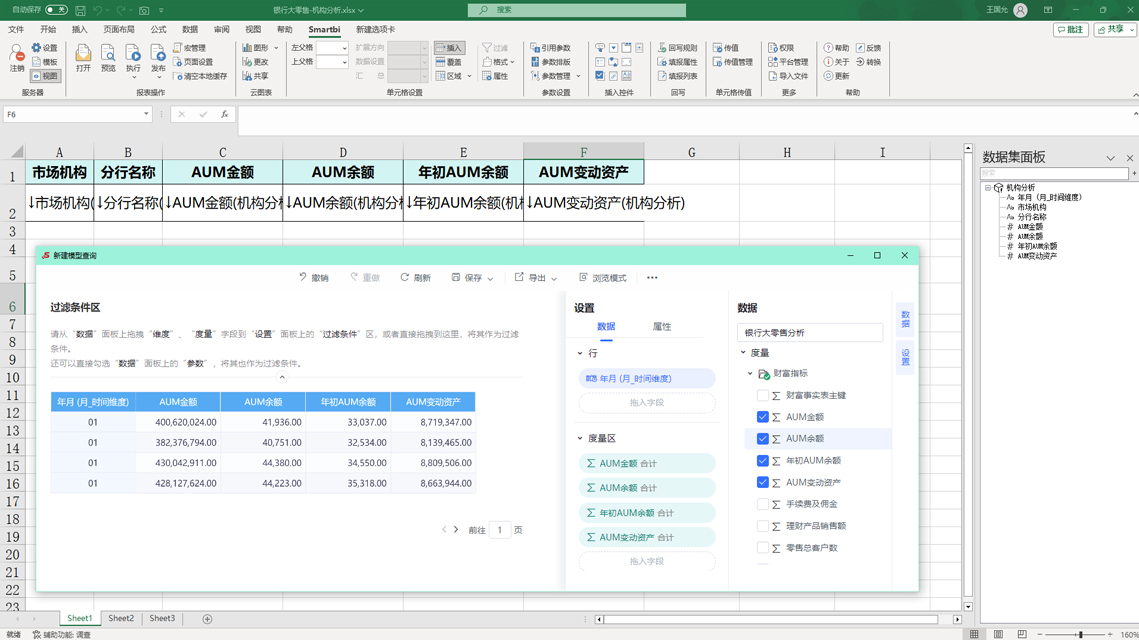Click the 浏览模式 button in the dialog toolbar
This screenshot has width=1139, height=640.
[x=605, y=278]
